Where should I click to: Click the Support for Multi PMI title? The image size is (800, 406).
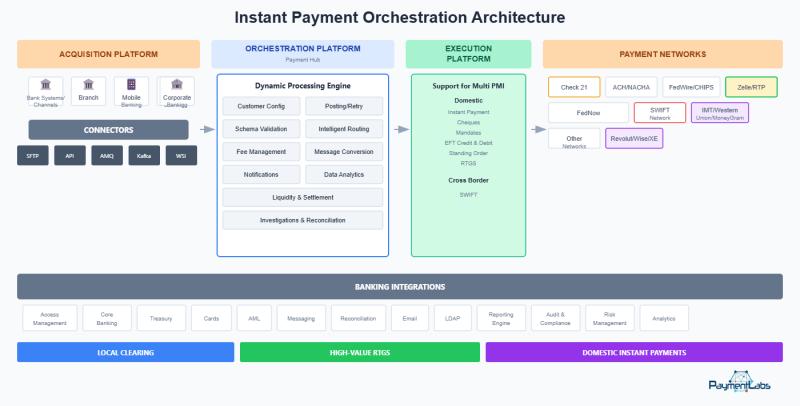468,86
